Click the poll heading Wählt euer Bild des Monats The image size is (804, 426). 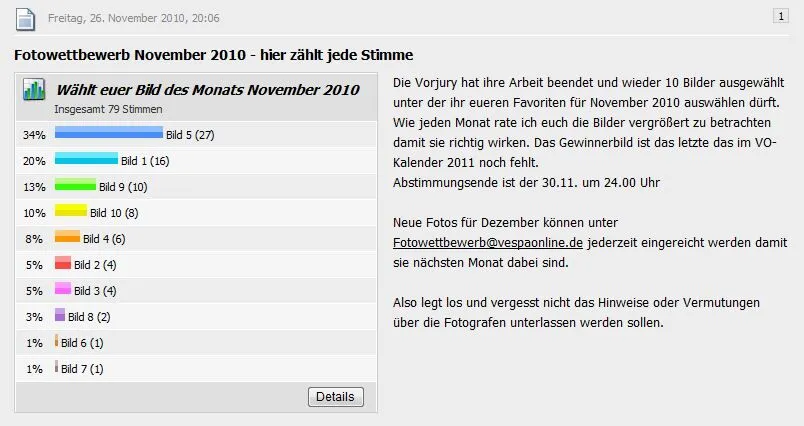pos(207,90)
